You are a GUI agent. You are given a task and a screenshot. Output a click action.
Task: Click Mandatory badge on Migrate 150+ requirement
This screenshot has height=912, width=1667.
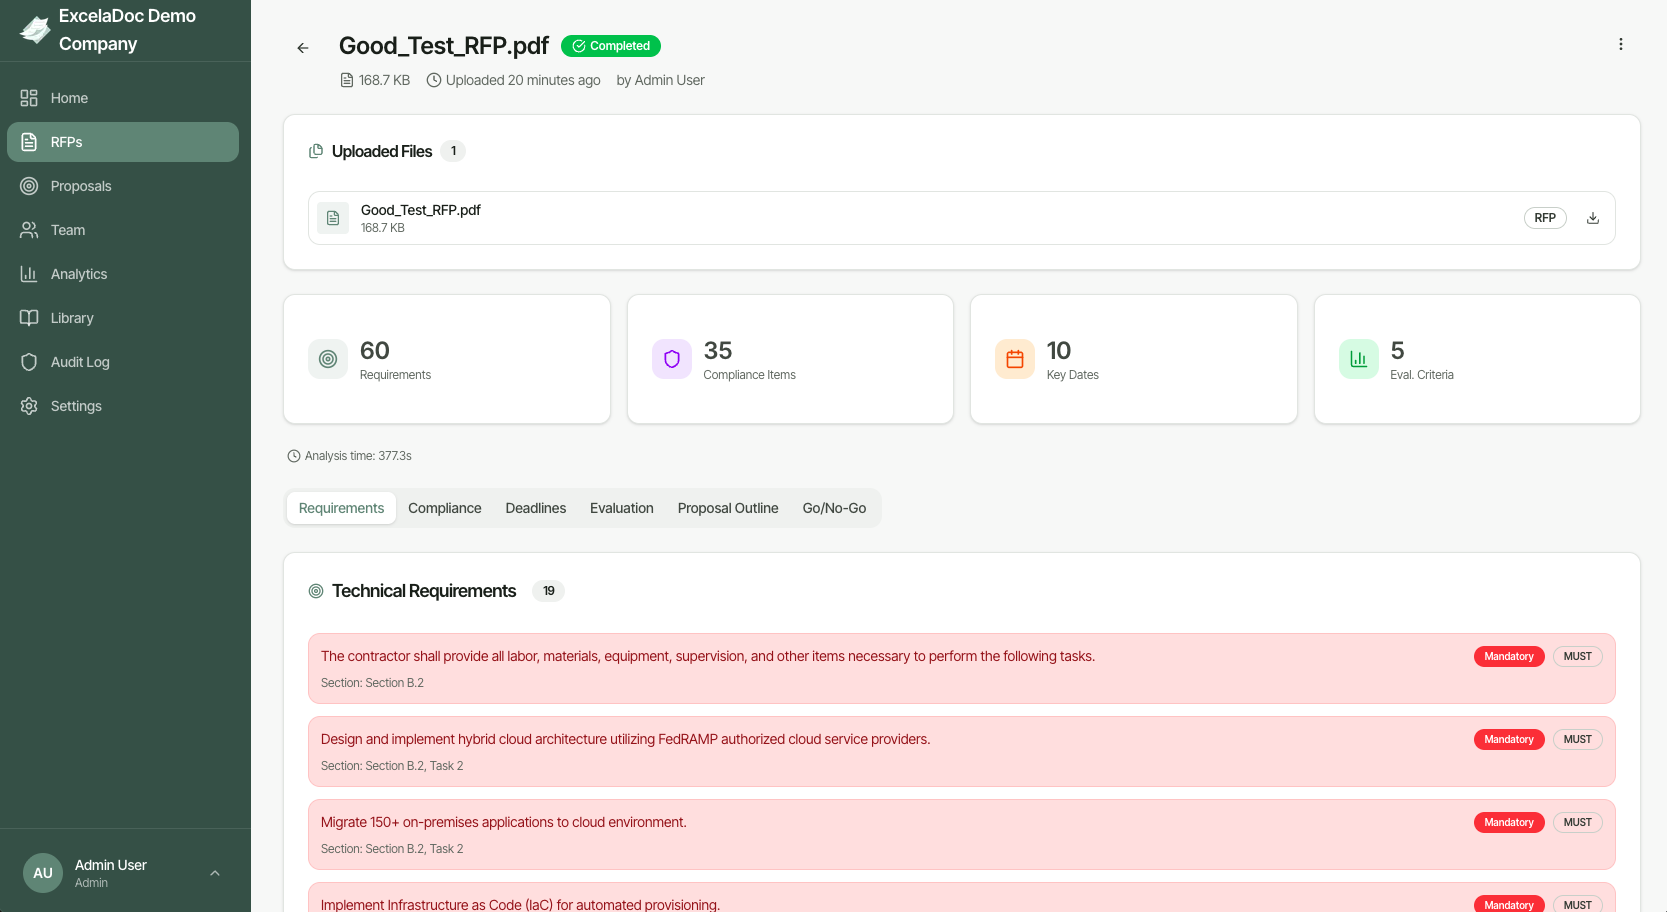pyautogui.click(x=1509, y=823)
